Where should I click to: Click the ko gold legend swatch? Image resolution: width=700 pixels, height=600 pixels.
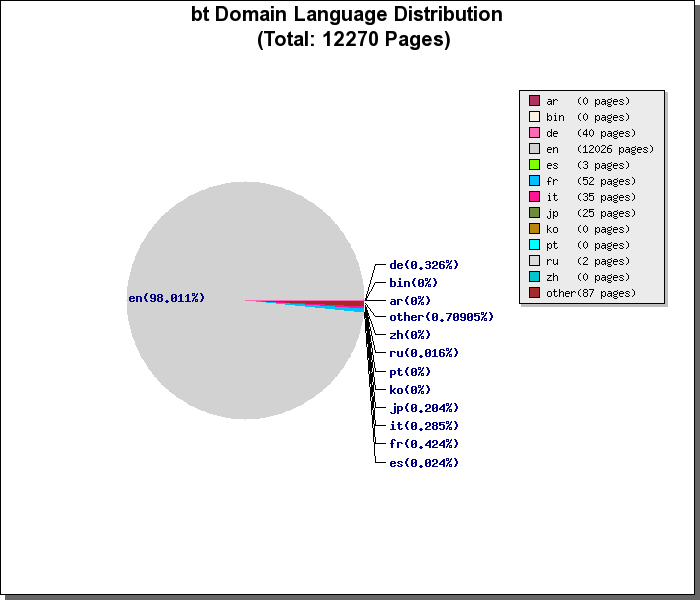pyautogui.click(x=534, y=229)
